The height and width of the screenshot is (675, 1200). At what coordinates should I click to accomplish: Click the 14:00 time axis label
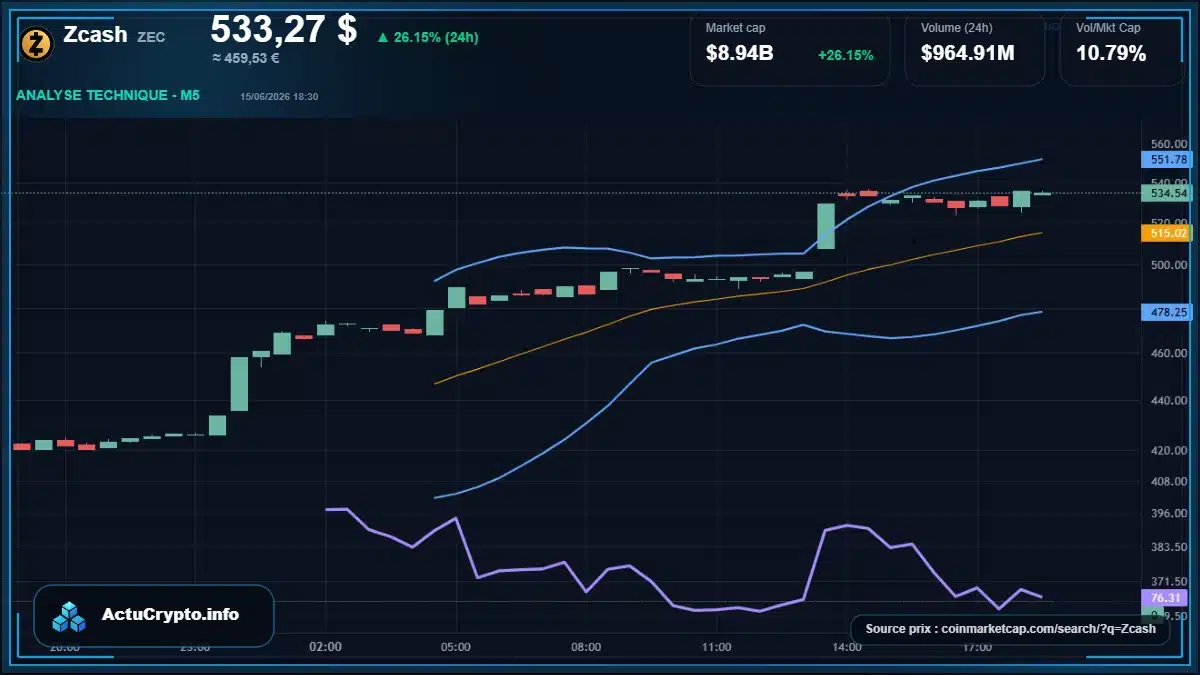[x=847, y=647]
